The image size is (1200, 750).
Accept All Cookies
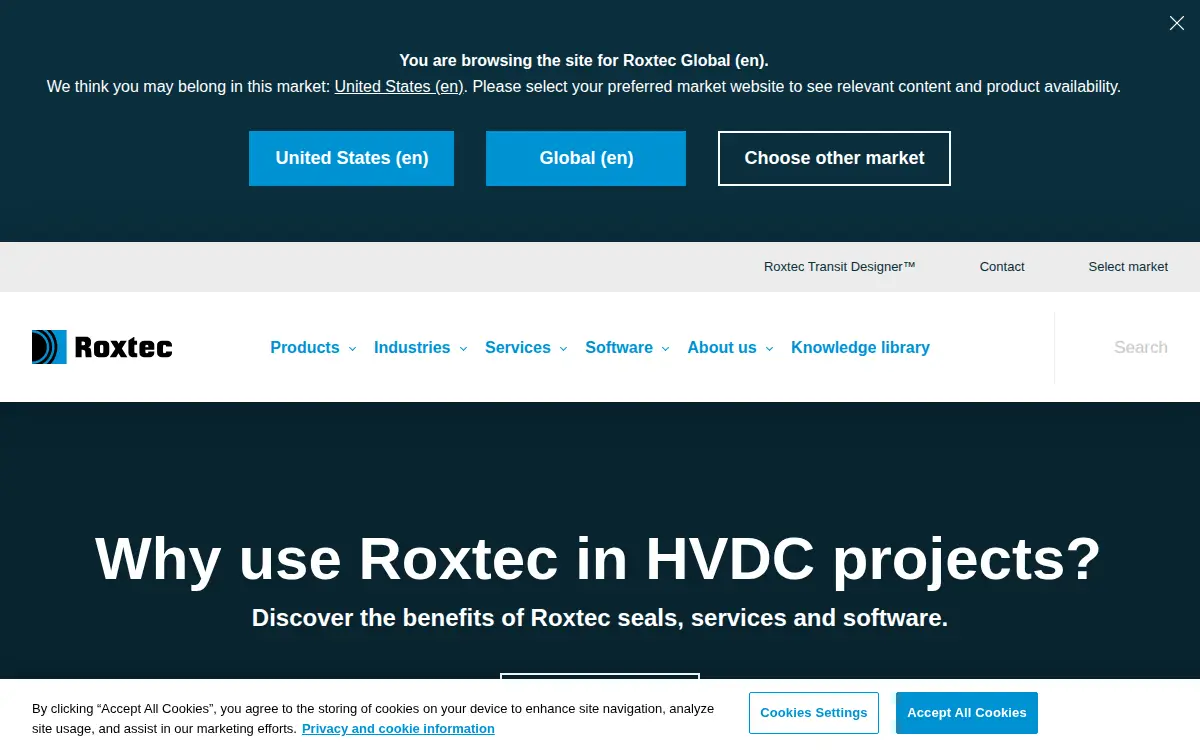(967, 713)
